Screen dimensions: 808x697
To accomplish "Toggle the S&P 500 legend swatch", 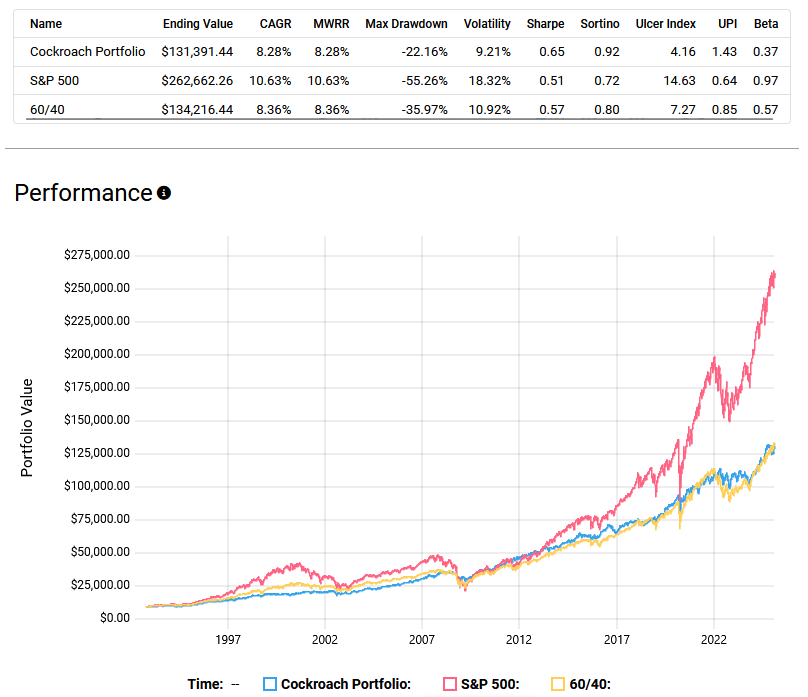I will click(x=450, y=684).
